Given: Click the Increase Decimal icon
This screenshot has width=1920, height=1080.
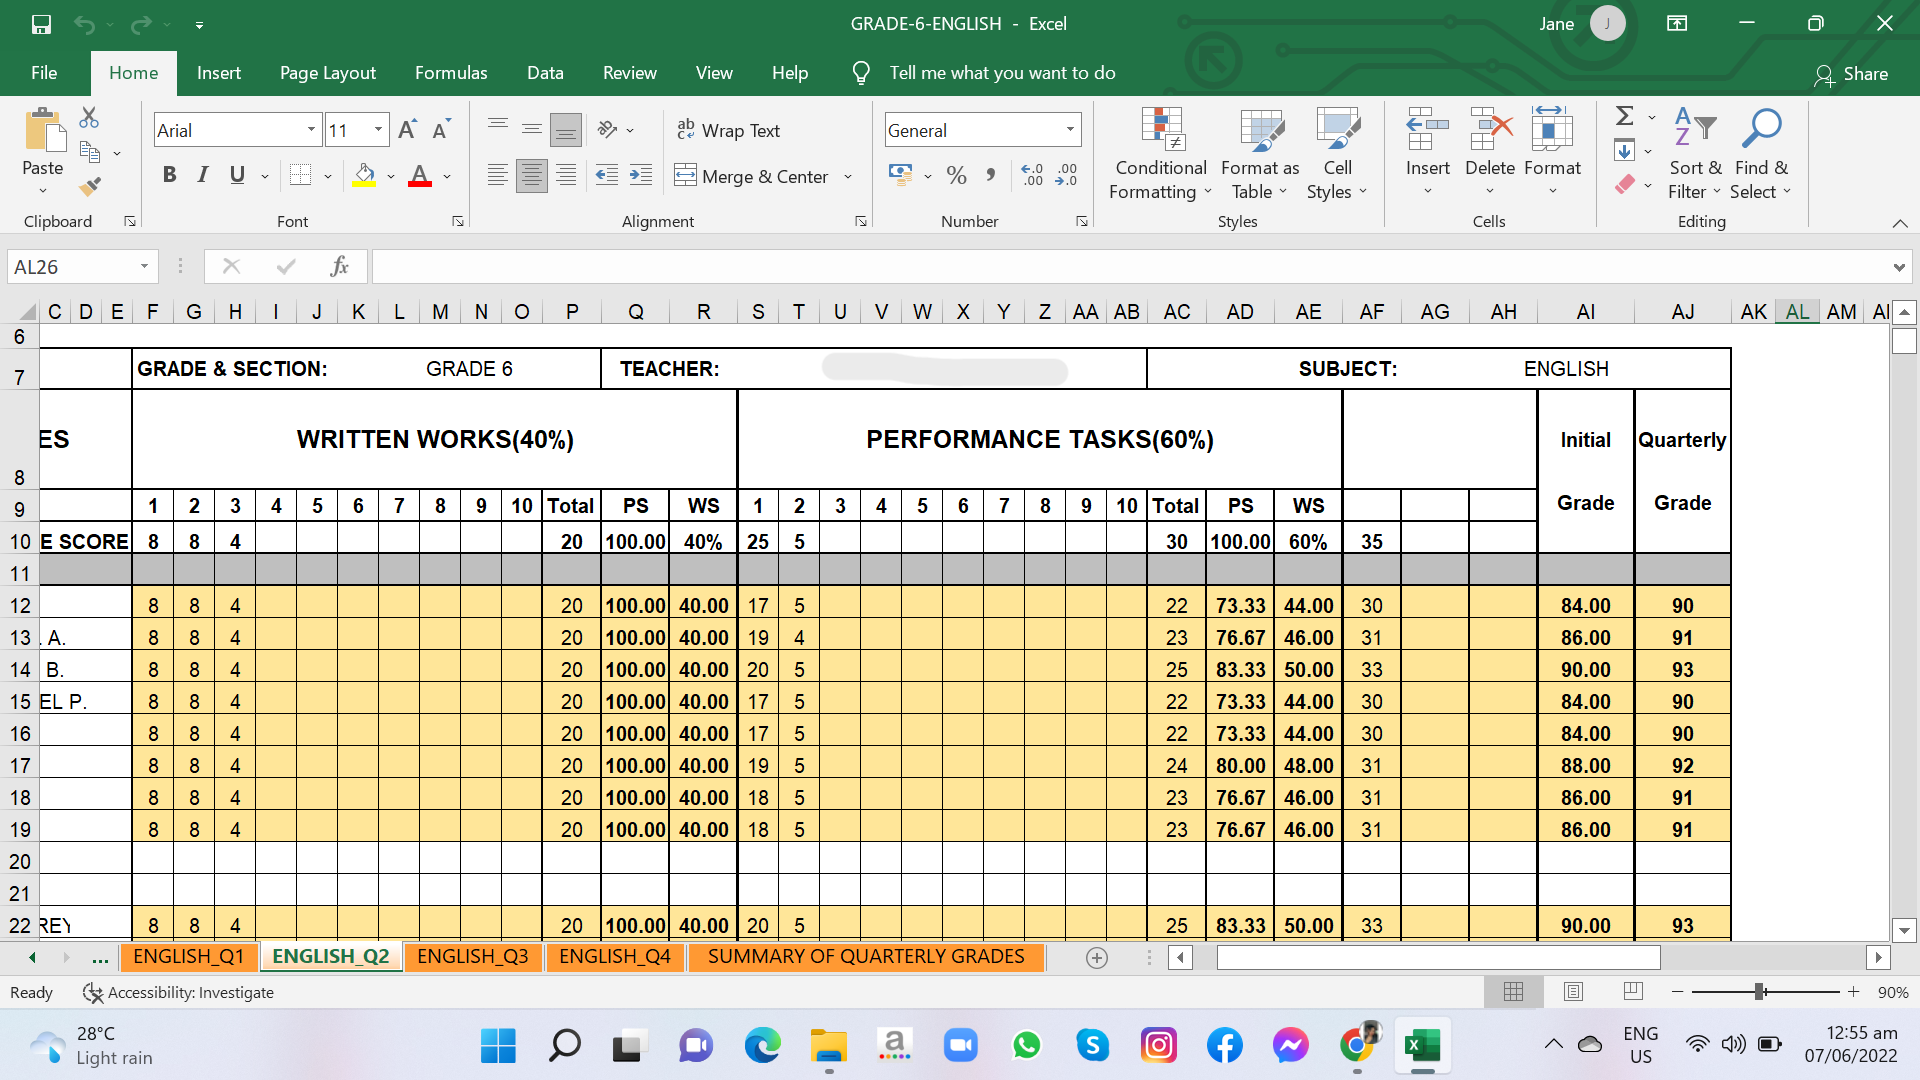Looking at the screenshot, I should point(1032,176).
